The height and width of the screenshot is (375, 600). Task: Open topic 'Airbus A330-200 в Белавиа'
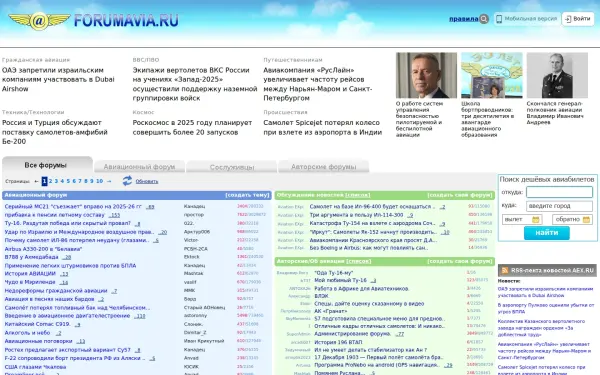43,249
